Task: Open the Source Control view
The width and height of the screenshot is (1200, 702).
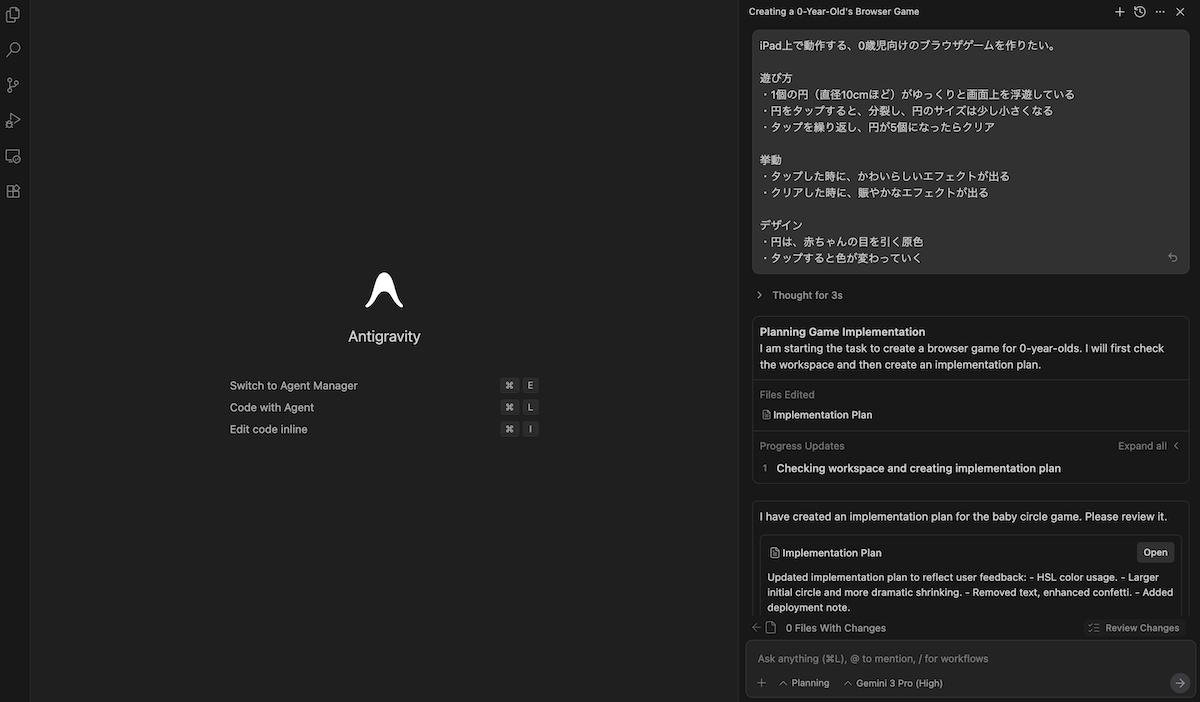Action: [13, 85]
